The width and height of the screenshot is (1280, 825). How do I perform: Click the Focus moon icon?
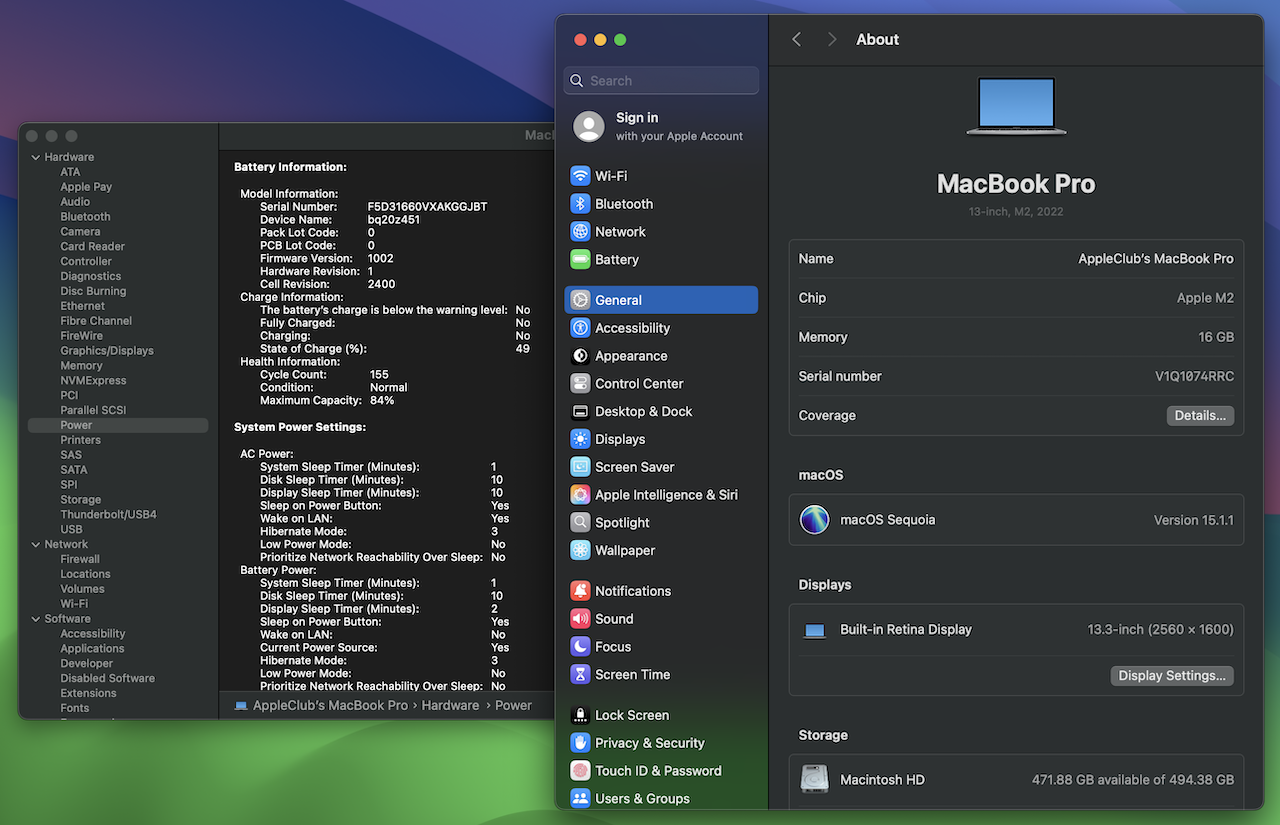[580, 647]
